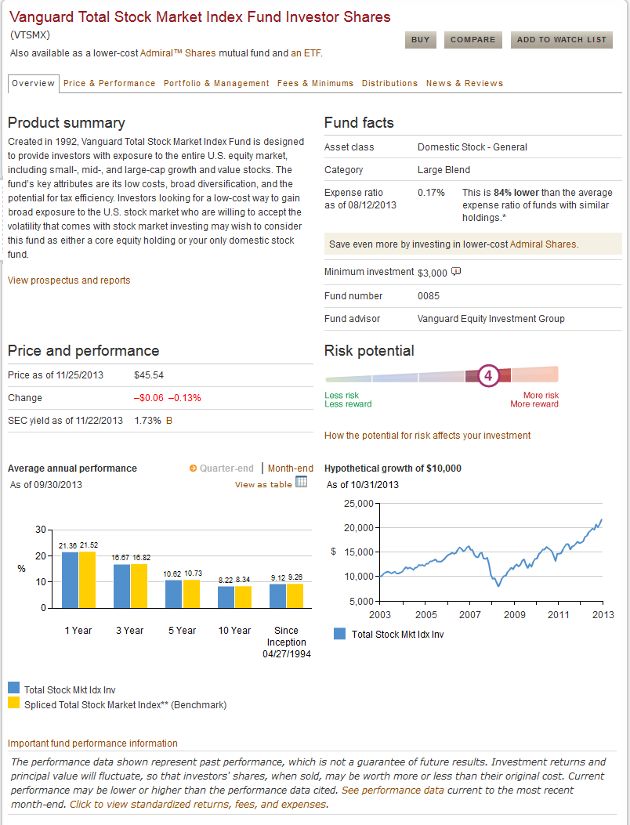Follow the Admiral Shares link in savings banner
The width and height of the screenshot is (630, 825).
(544, 244)
